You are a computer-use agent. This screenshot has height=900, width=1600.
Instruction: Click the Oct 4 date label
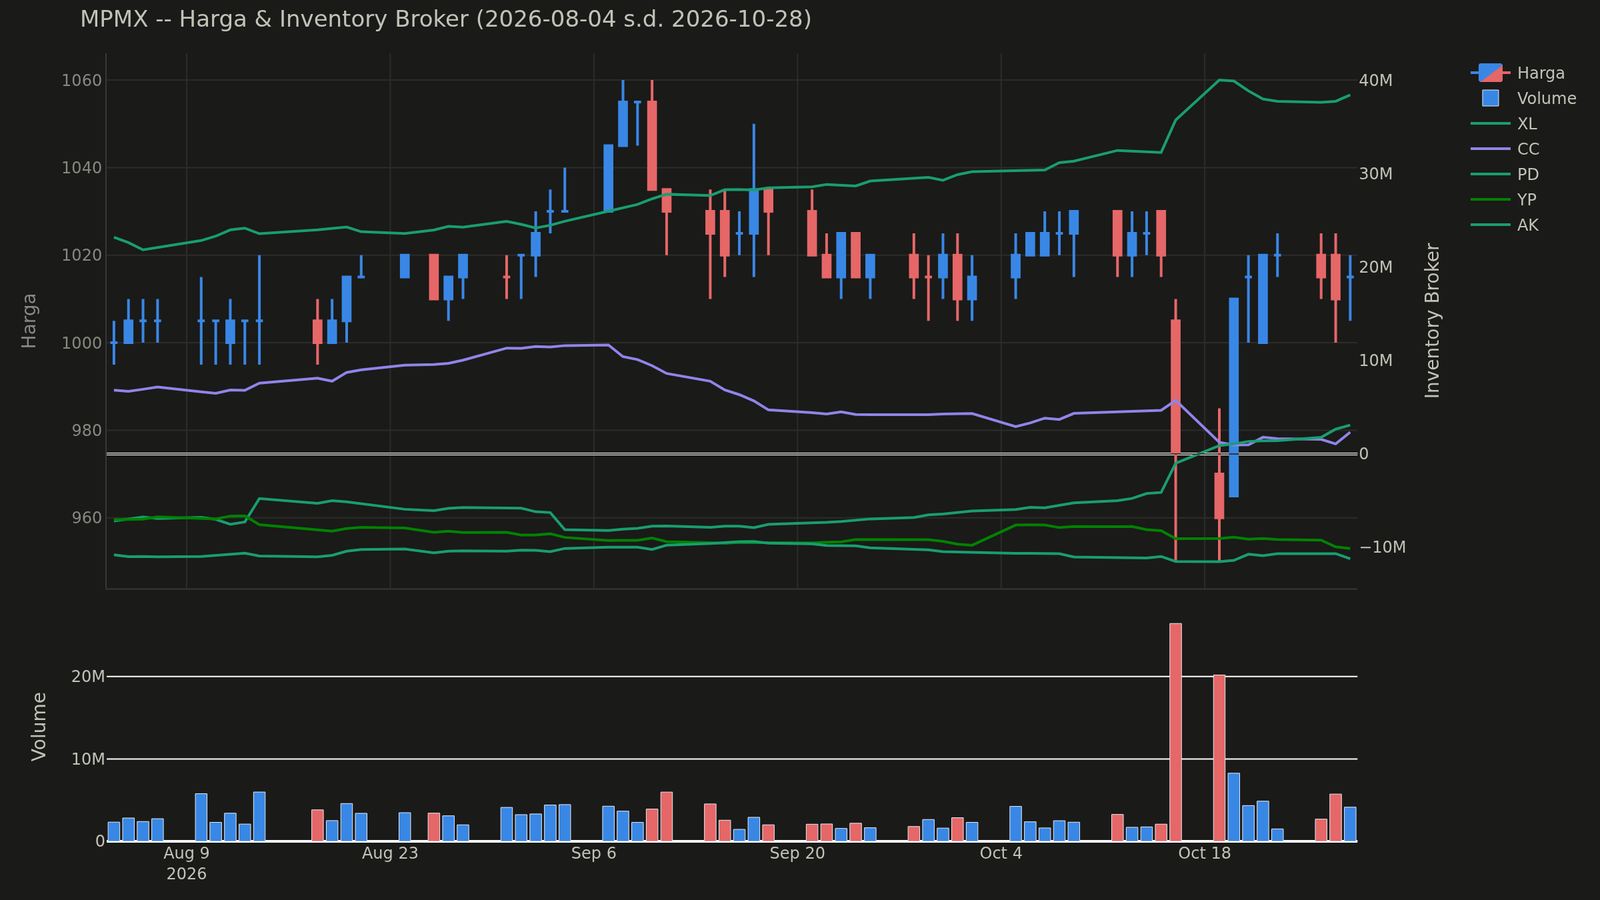1001,853
